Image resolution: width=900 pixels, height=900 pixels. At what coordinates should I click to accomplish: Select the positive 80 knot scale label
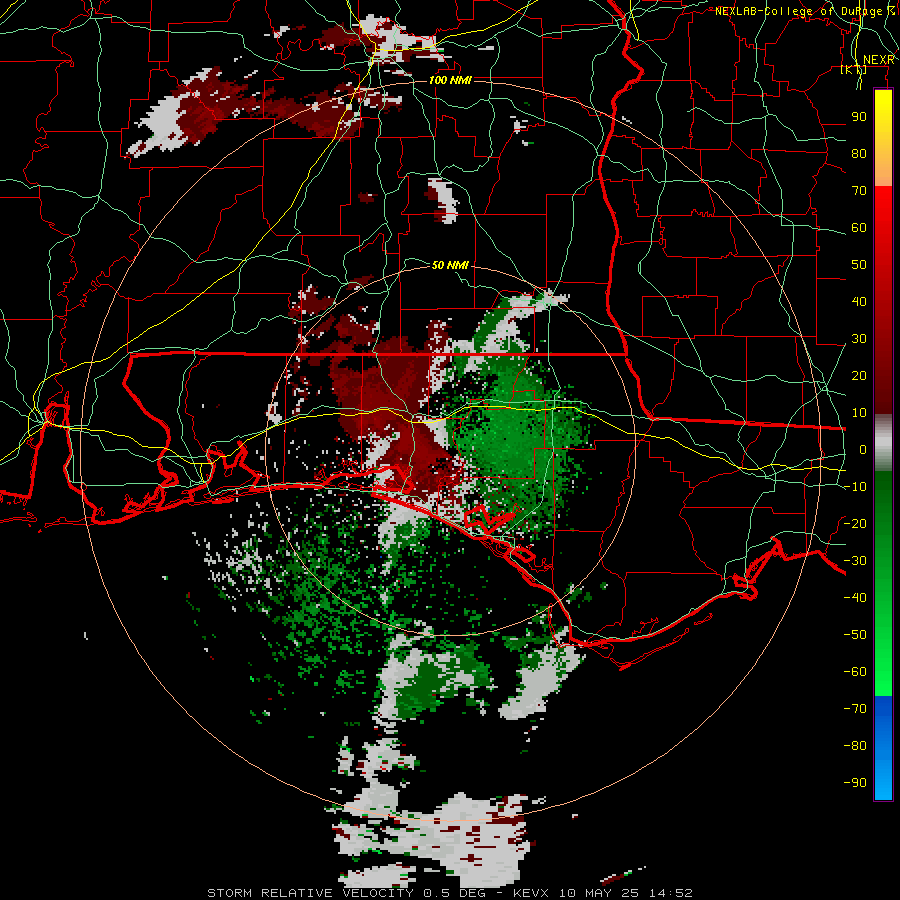pyautogui.click(x=859, y=153)
